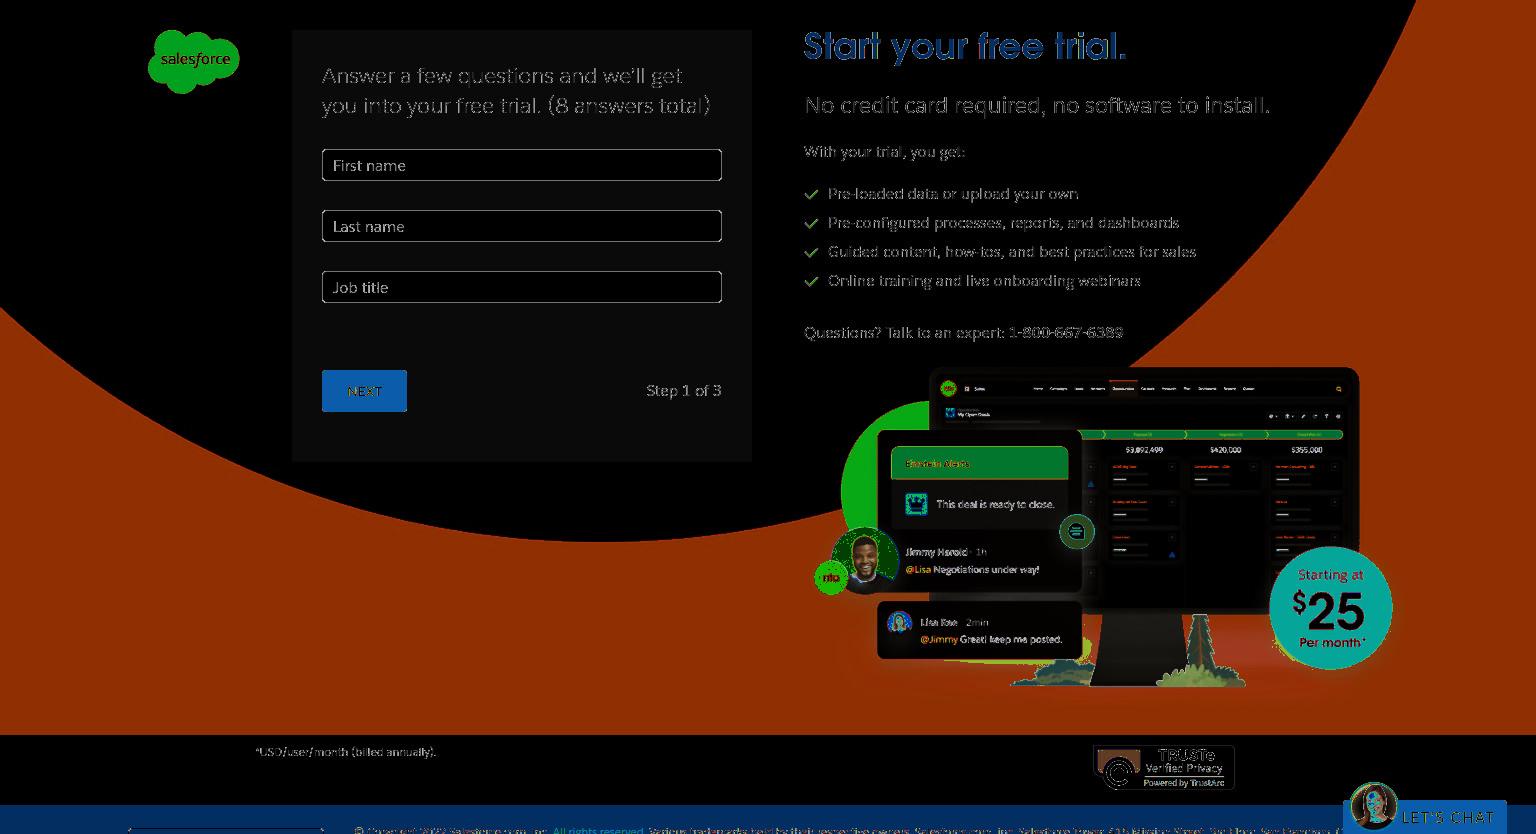Screen dimensions: 1536x834
Task: Click the "Start your free trial." heading
Action: coord(965,46)
